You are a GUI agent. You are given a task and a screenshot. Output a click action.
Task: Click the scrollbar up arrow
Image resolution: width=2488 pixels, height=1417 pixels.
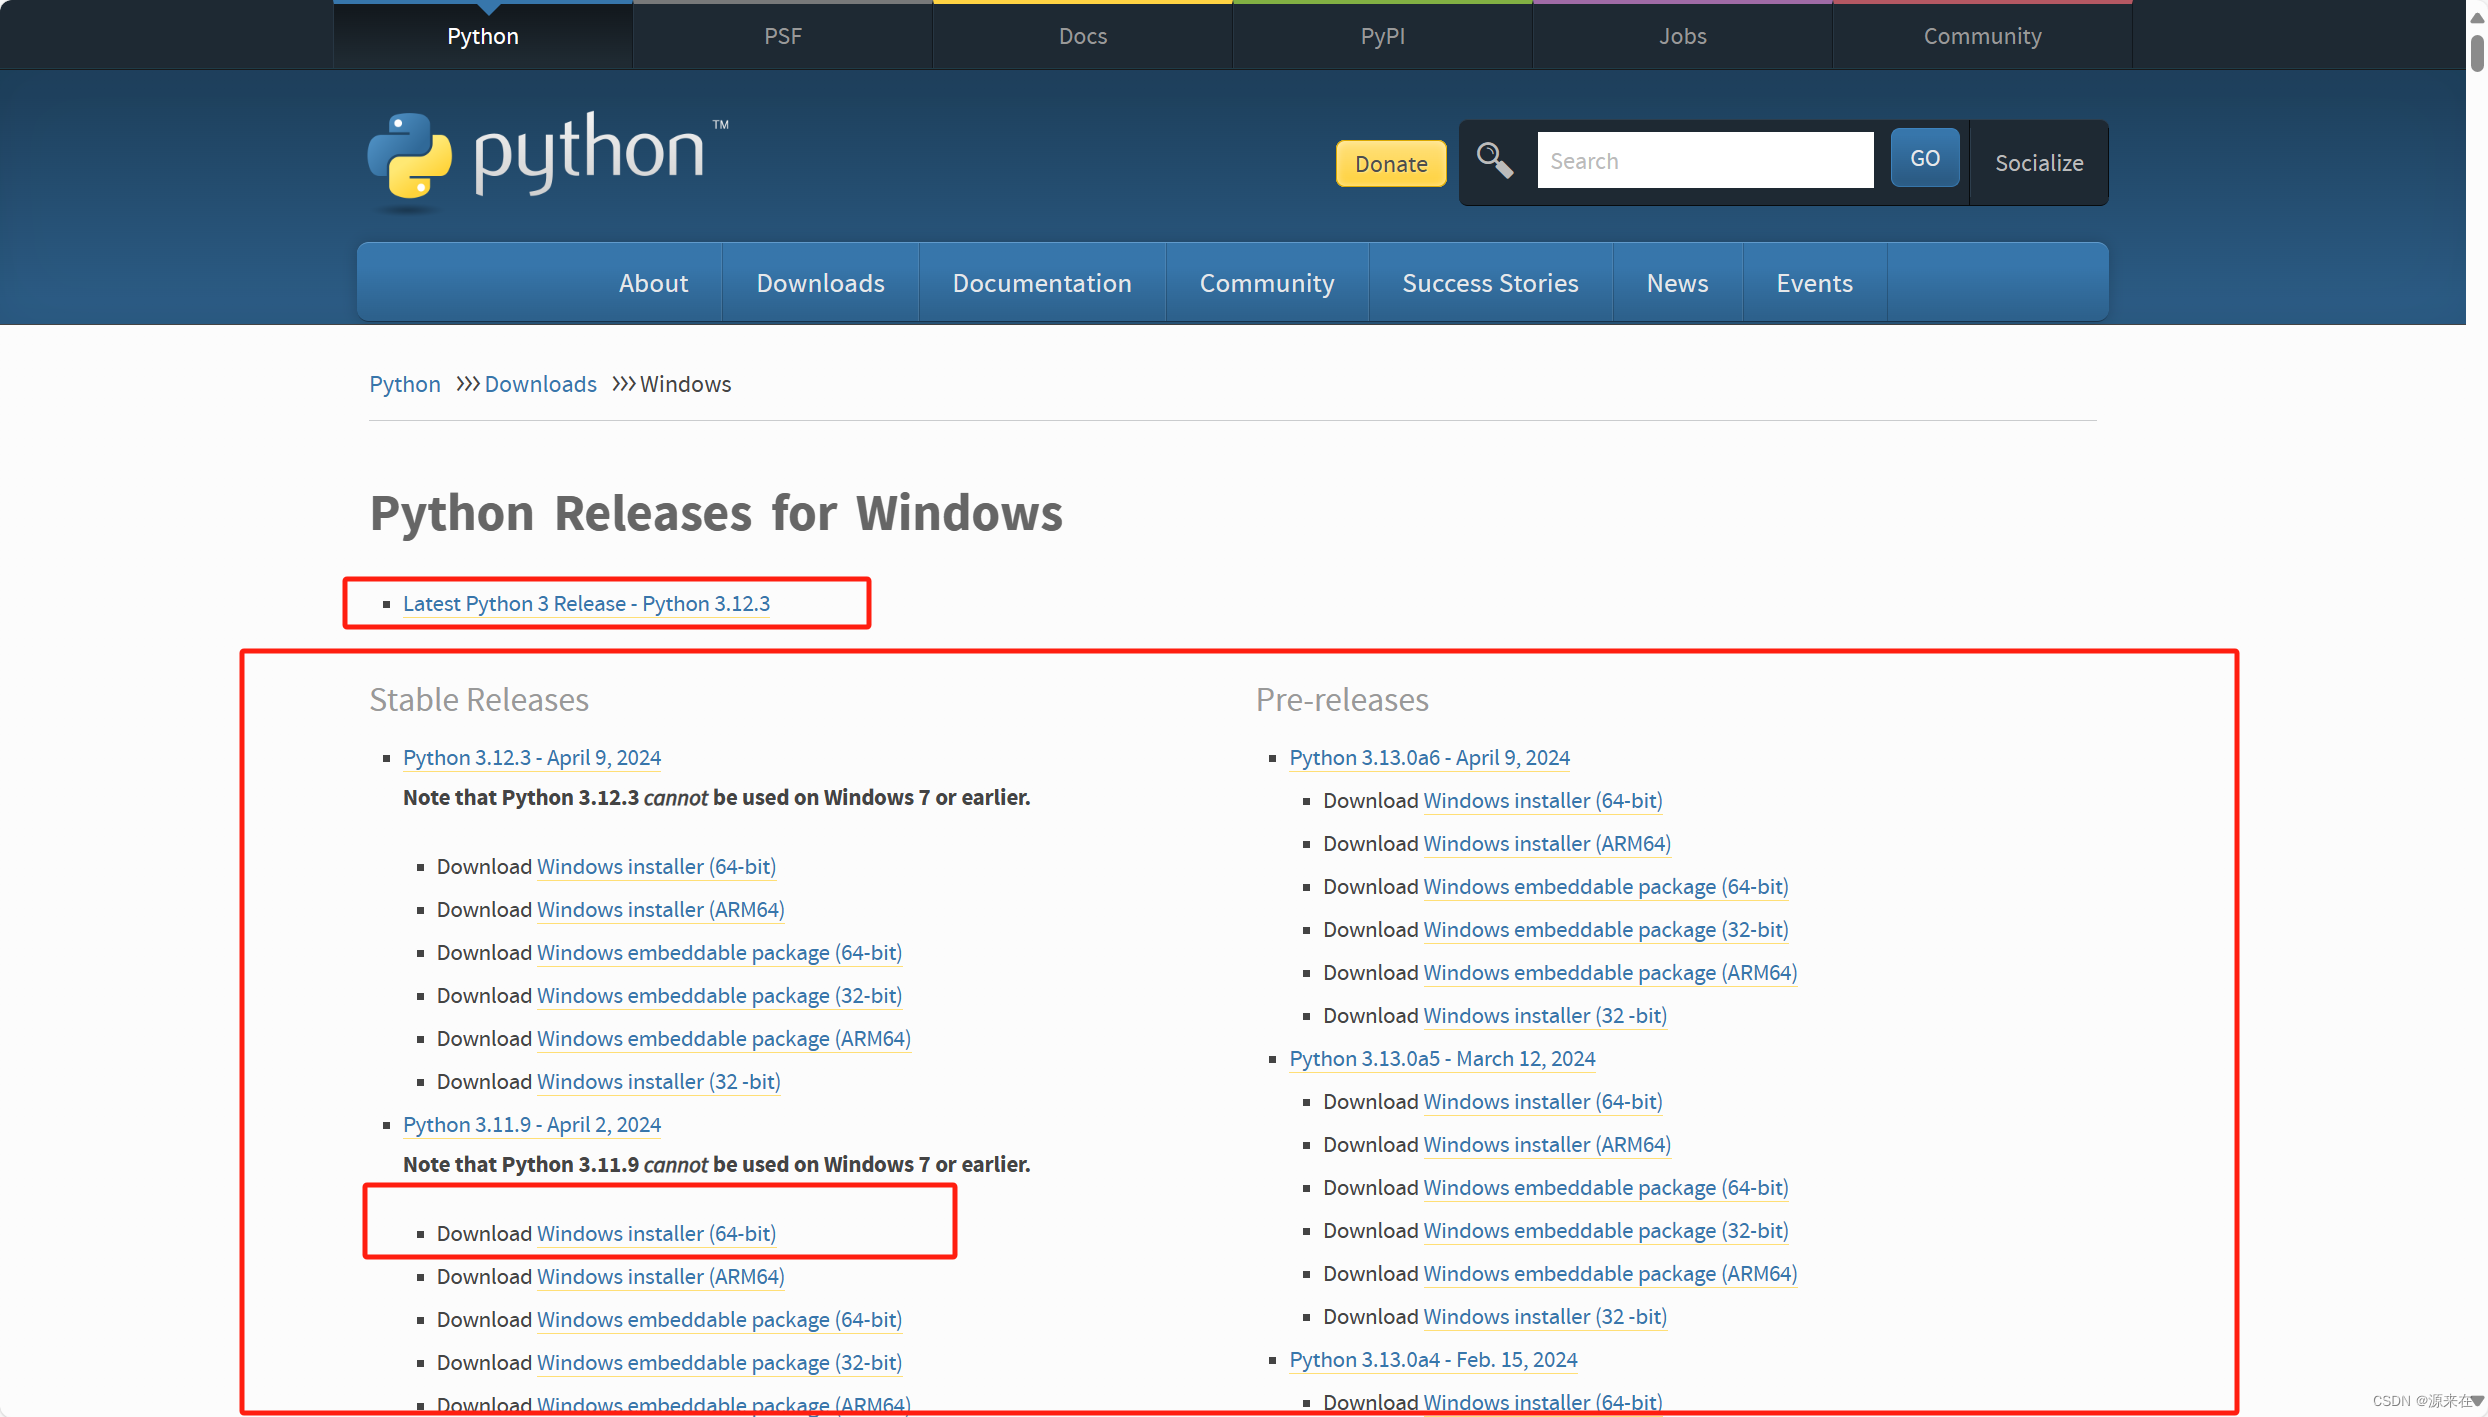click(2476, 17)
